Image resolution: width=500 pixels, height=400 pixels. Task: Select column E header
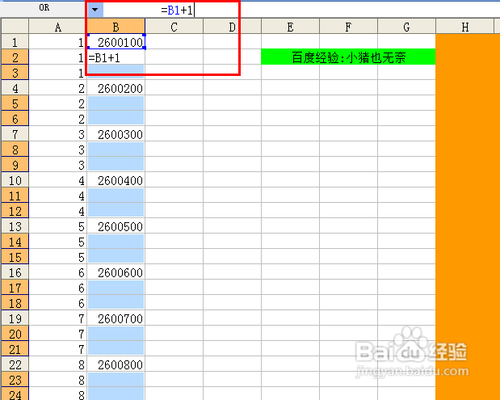pos(290,27)
